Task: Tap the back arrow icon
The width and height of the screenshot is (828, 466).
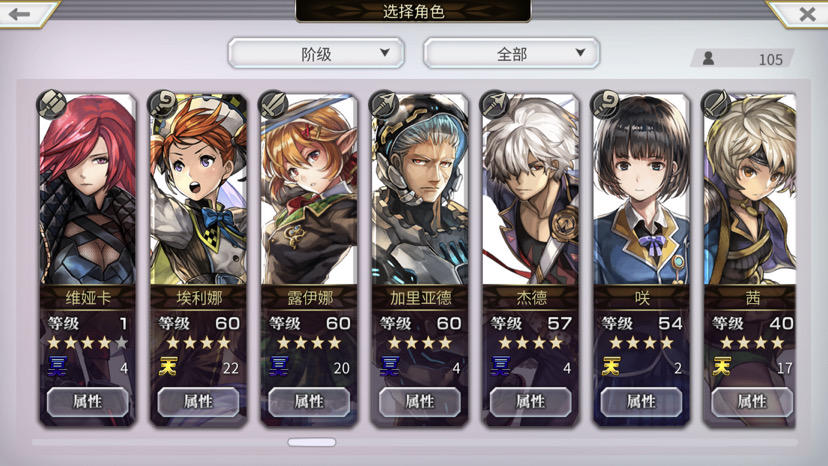Action: (x=20, y=13)
